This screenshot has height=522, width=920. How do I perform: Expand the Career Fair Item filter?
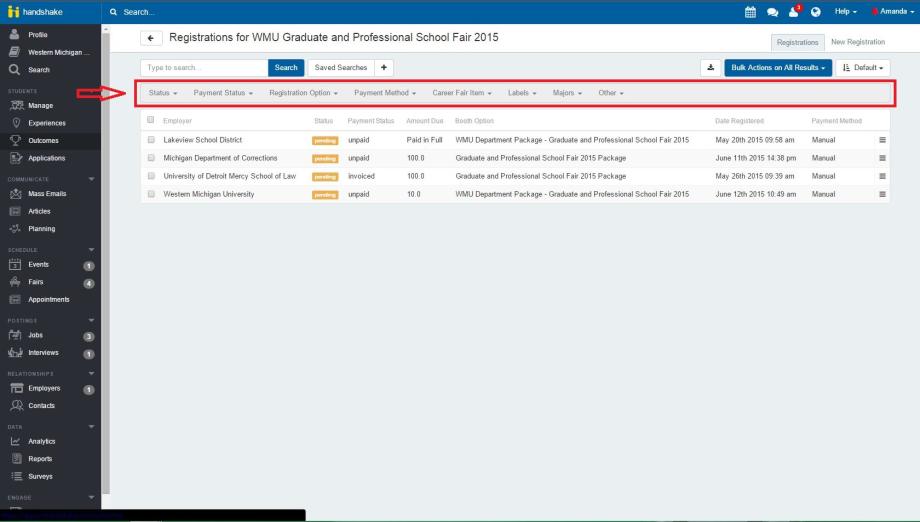point(462,93)
